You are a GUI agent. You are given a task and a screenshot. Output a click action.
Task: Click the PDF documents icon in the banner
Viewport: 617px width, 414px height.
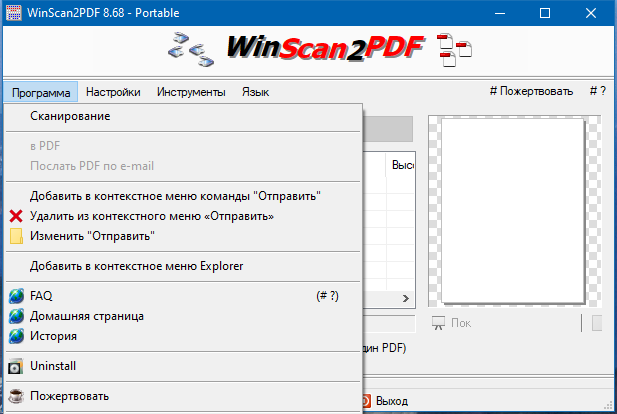[454, 50]
